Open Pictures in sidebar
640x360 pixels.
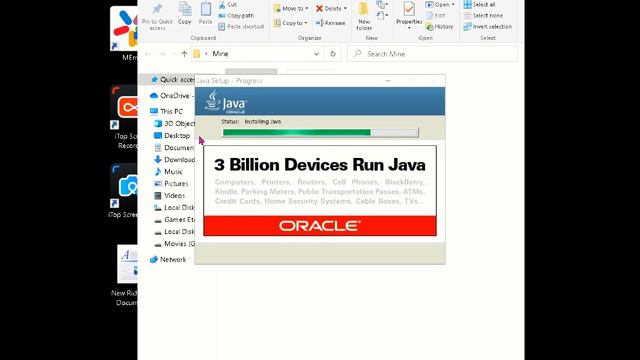(x=171, y=184)
